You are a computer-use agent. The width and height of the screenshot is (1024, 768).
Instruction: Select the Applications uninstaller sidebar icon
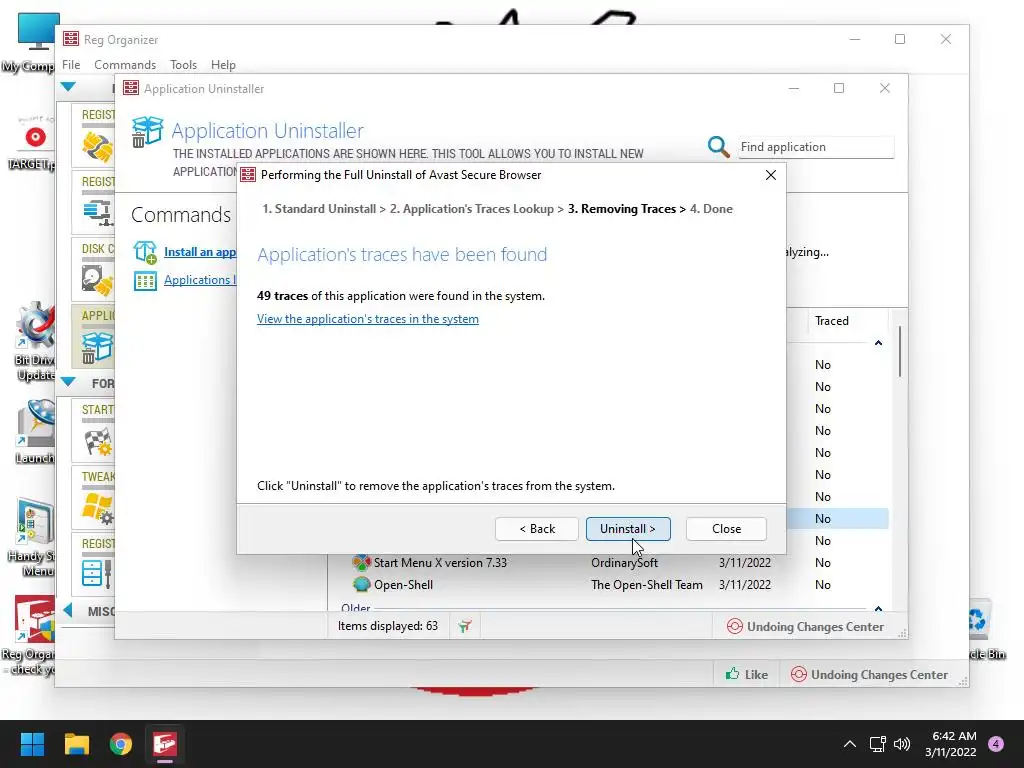tap(97, 347)
